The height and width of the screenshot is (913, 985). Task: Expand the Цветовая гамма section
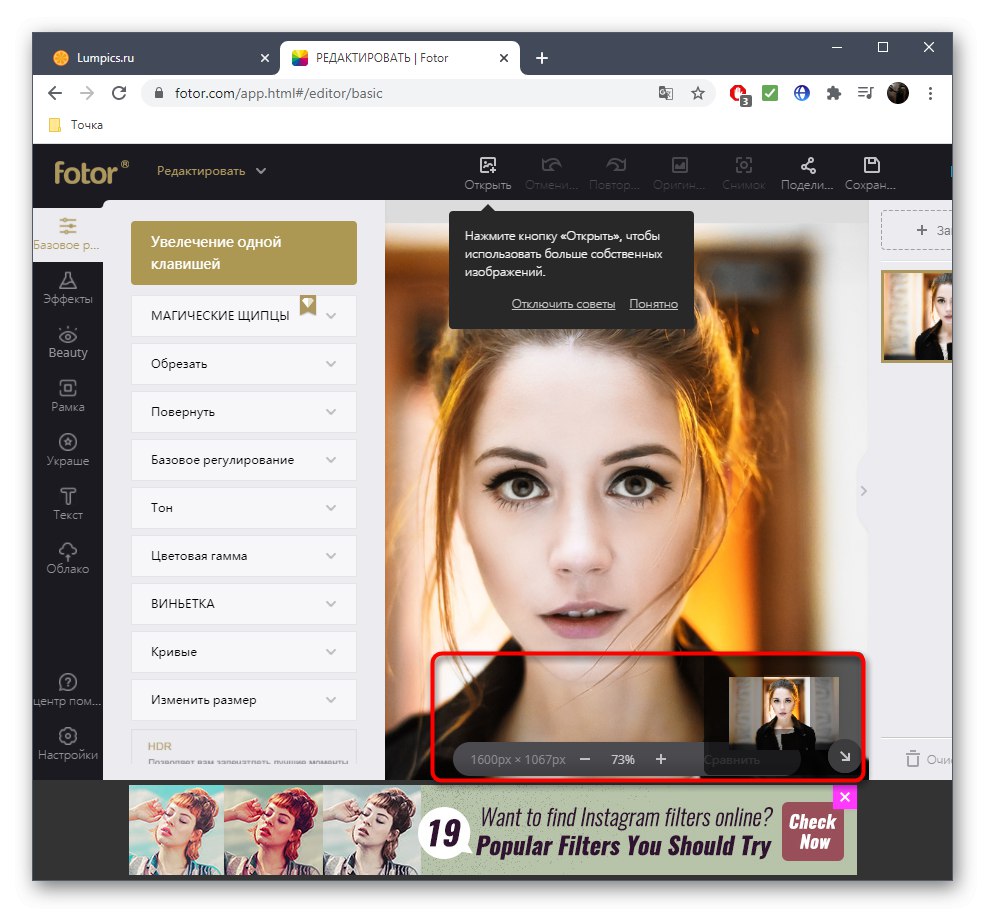tap(244, 556)
